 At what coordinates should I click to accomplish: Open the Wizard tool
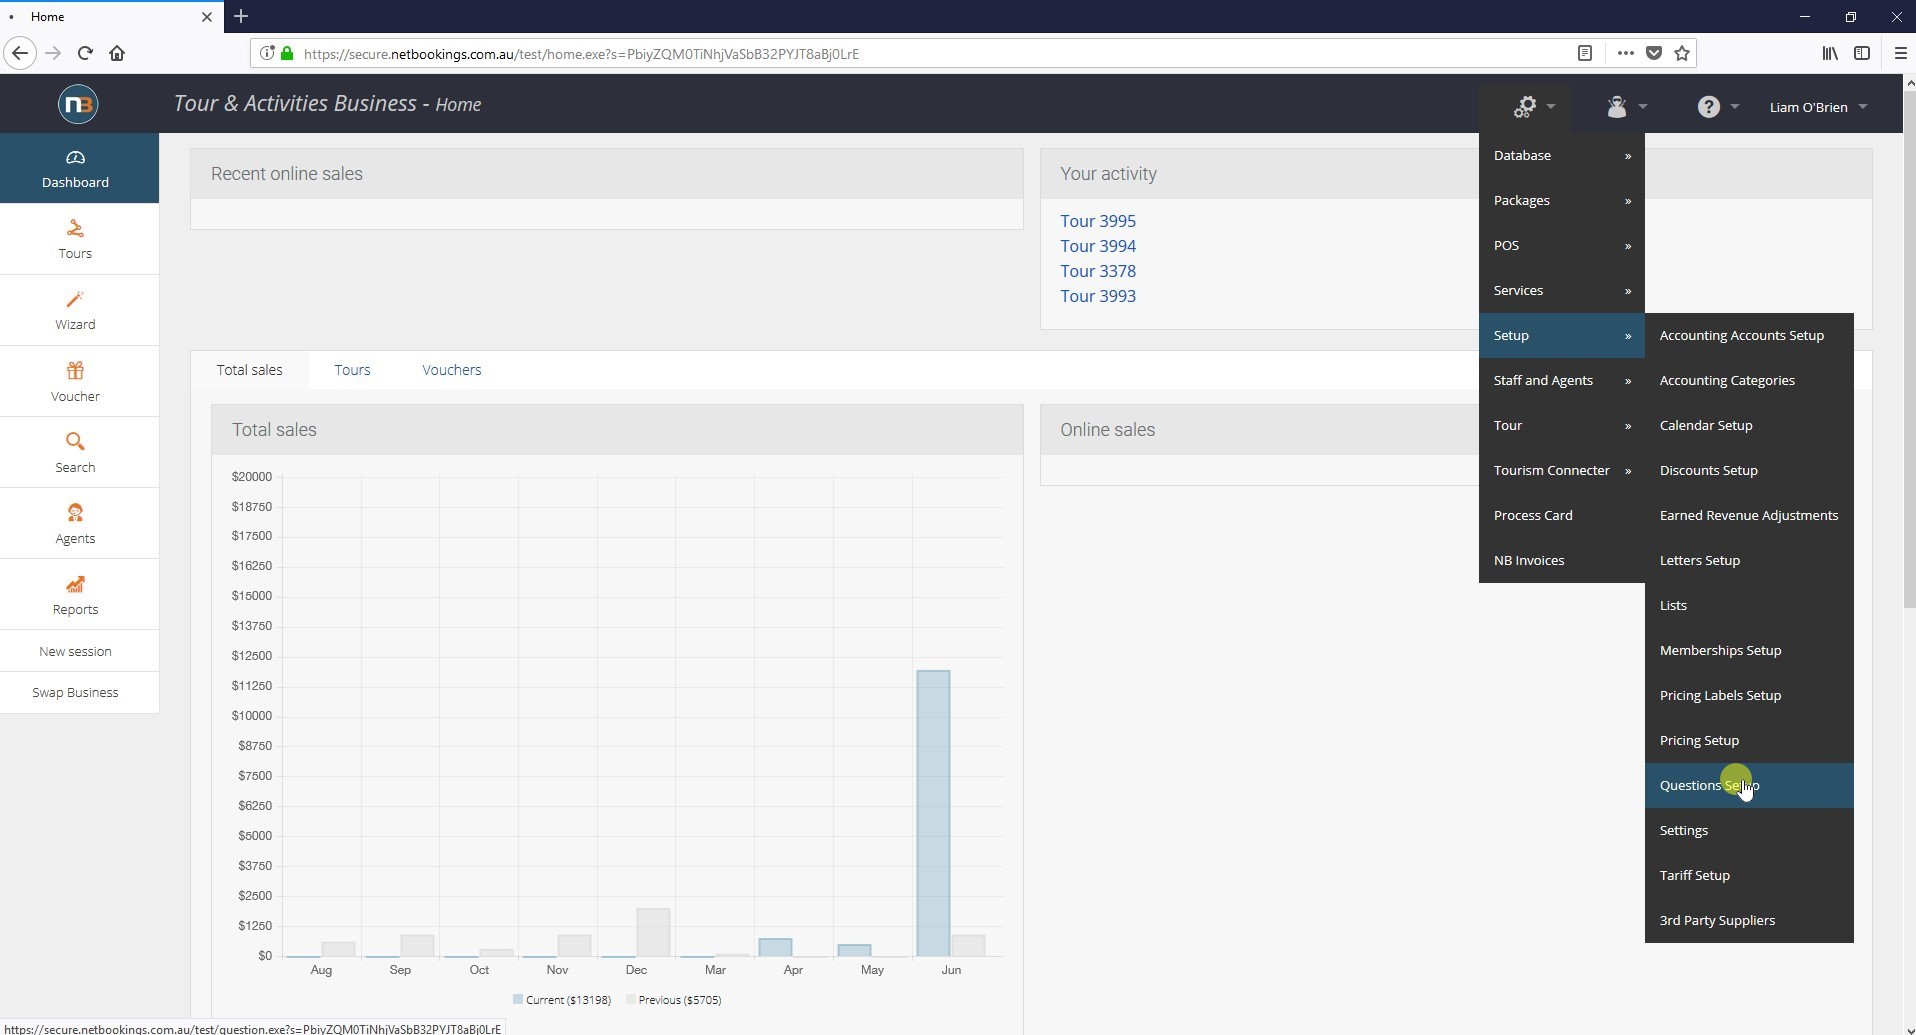click(x=74, y=310)
